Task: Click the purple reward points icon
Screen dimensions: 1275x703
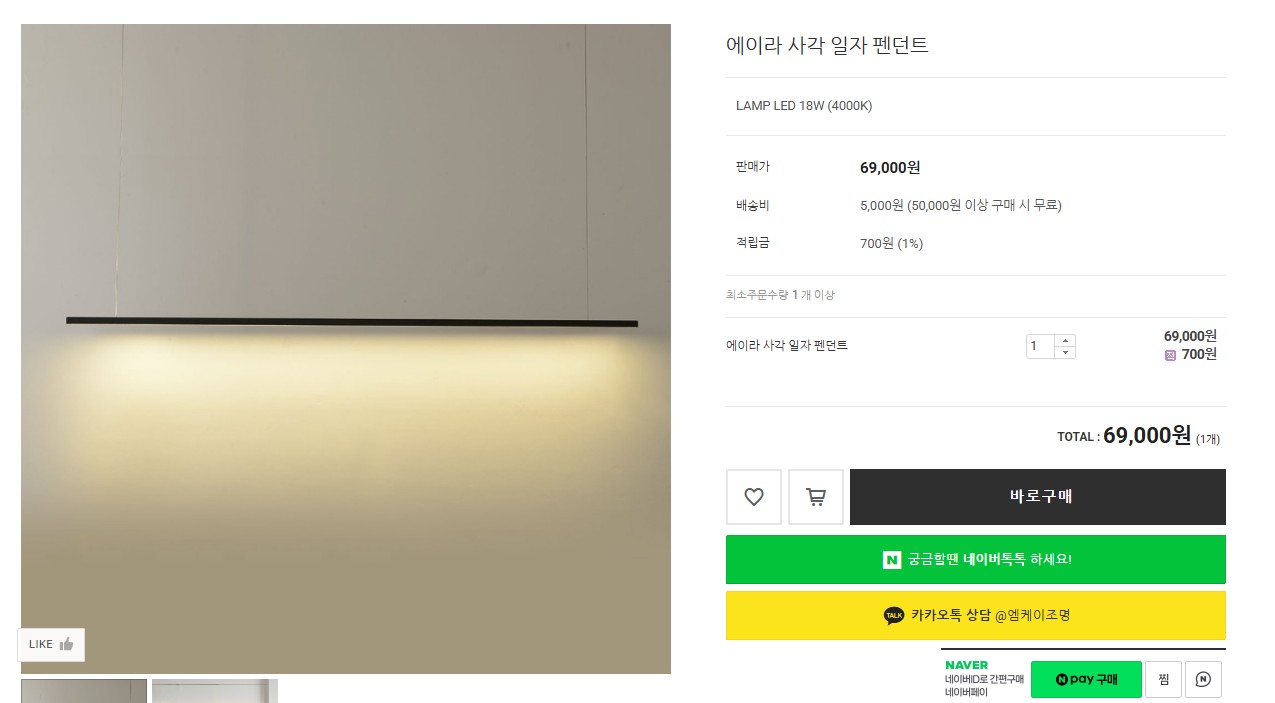Action: (1170, 355)
